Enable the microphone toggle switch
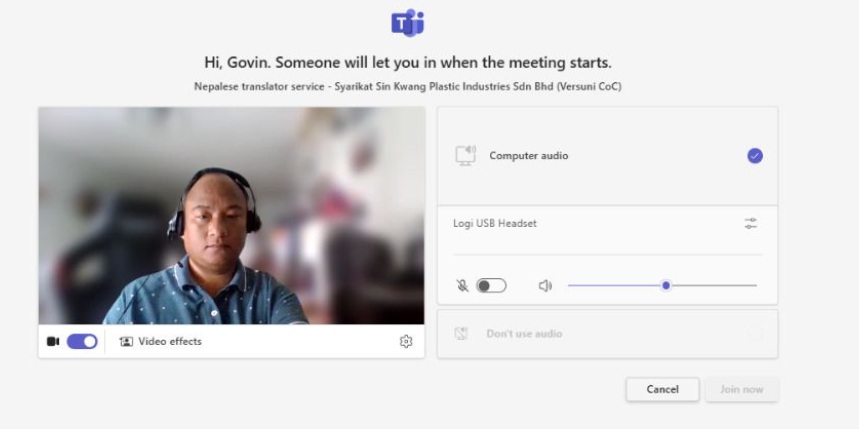The height and width of the screenshot is (430, 859). coord(491,285)
